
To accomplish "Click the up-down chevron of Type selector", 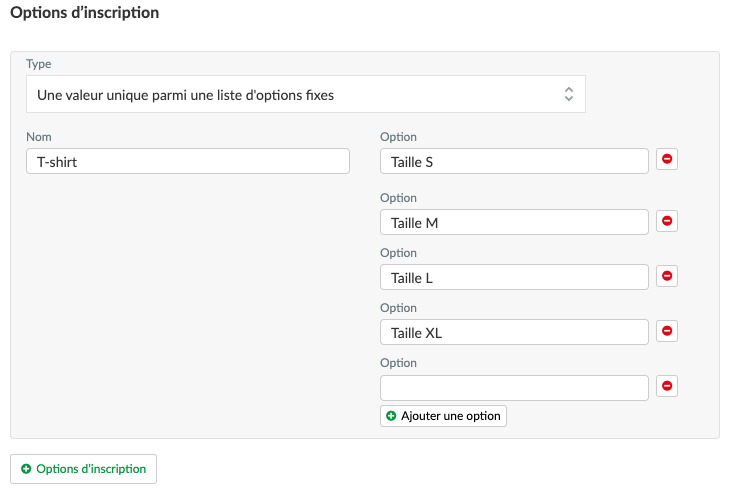I will (x=569, y=94).
